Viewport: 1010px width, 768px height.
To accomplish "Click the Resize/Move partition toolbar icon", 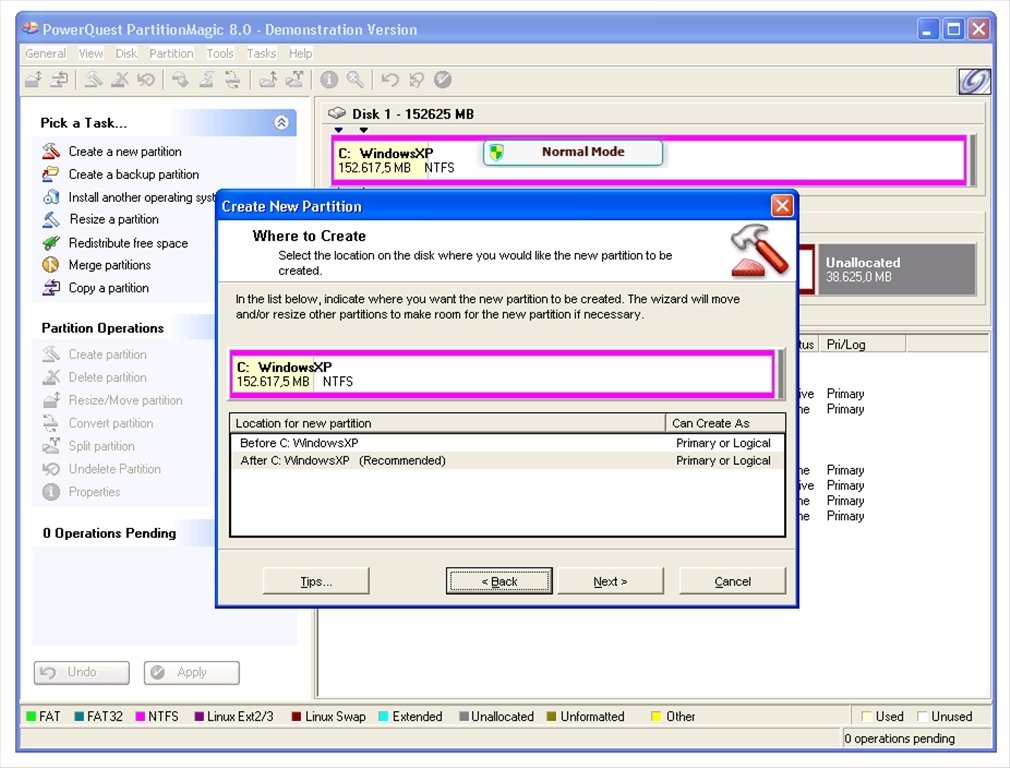I will pos(33,80).
